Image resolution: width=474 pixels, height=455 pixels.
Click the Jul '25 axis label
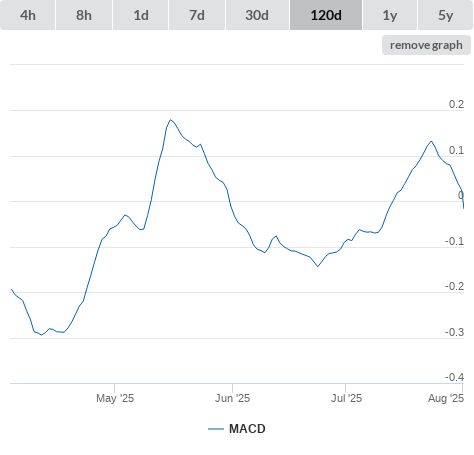346,398
